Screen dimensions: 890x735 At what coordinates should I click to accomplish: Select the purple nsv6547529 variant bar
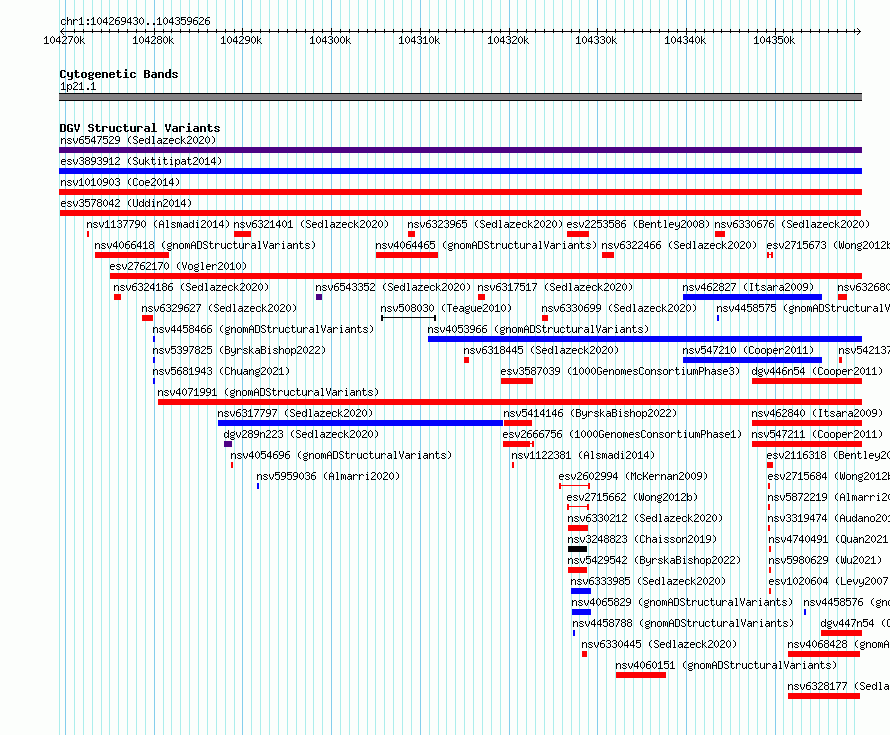pyautogui.click(x=460, y=150)
